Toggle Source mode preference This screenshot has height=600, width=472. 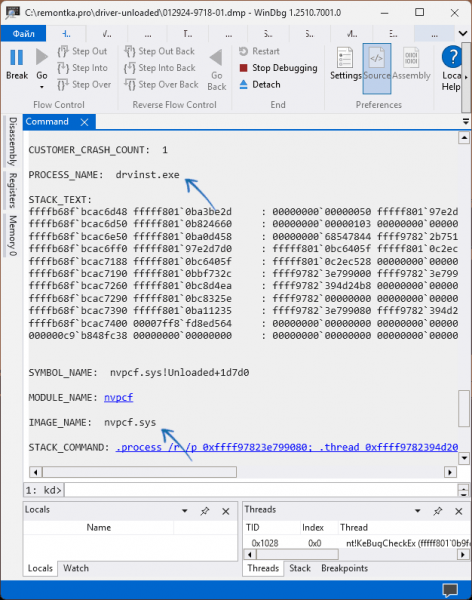click(x=377, y=68)
